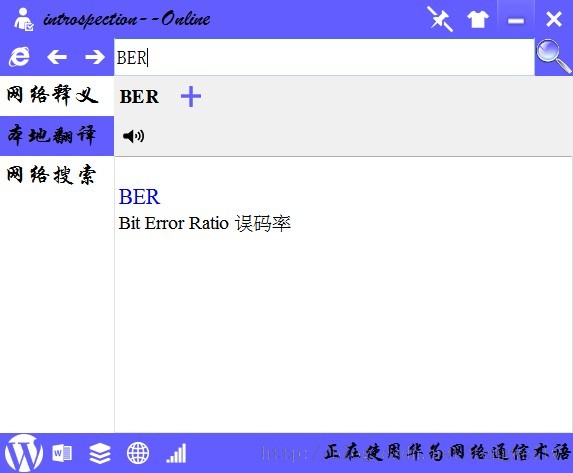Open the WordPress icon in bottom bar

pyautogui.click(x=23, y=453)
